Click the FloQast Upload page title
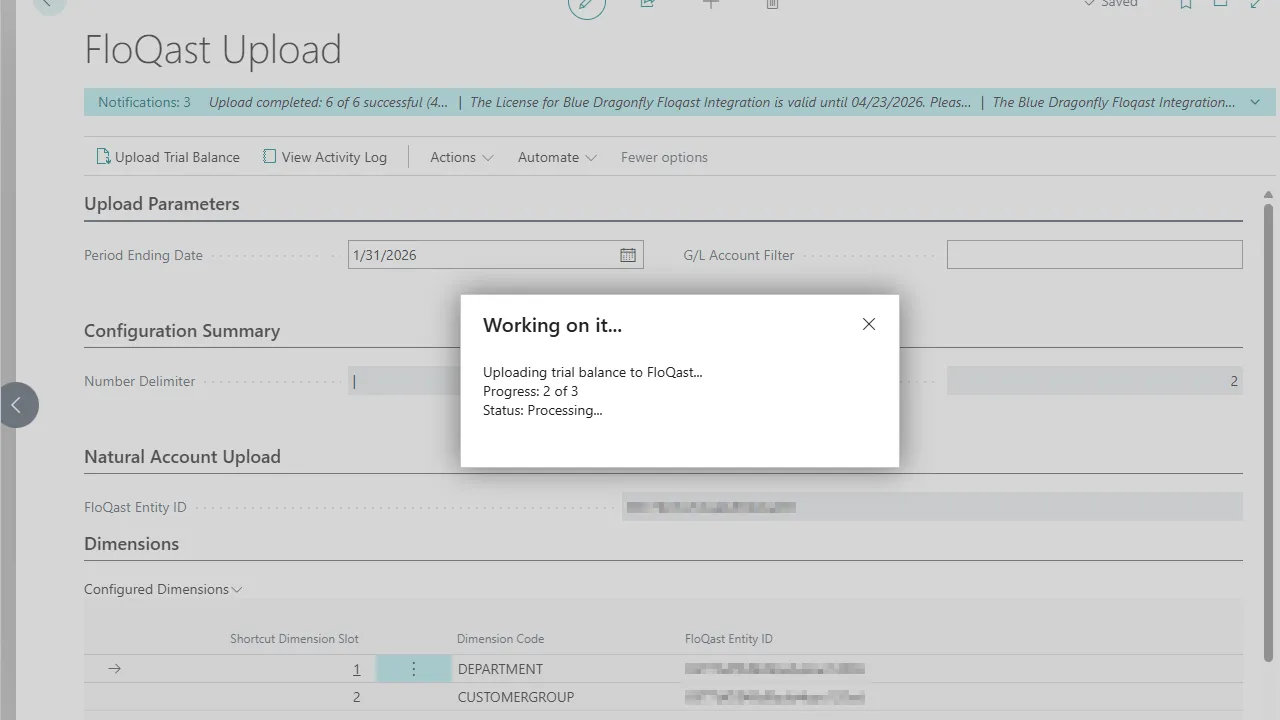 point(213,50)
